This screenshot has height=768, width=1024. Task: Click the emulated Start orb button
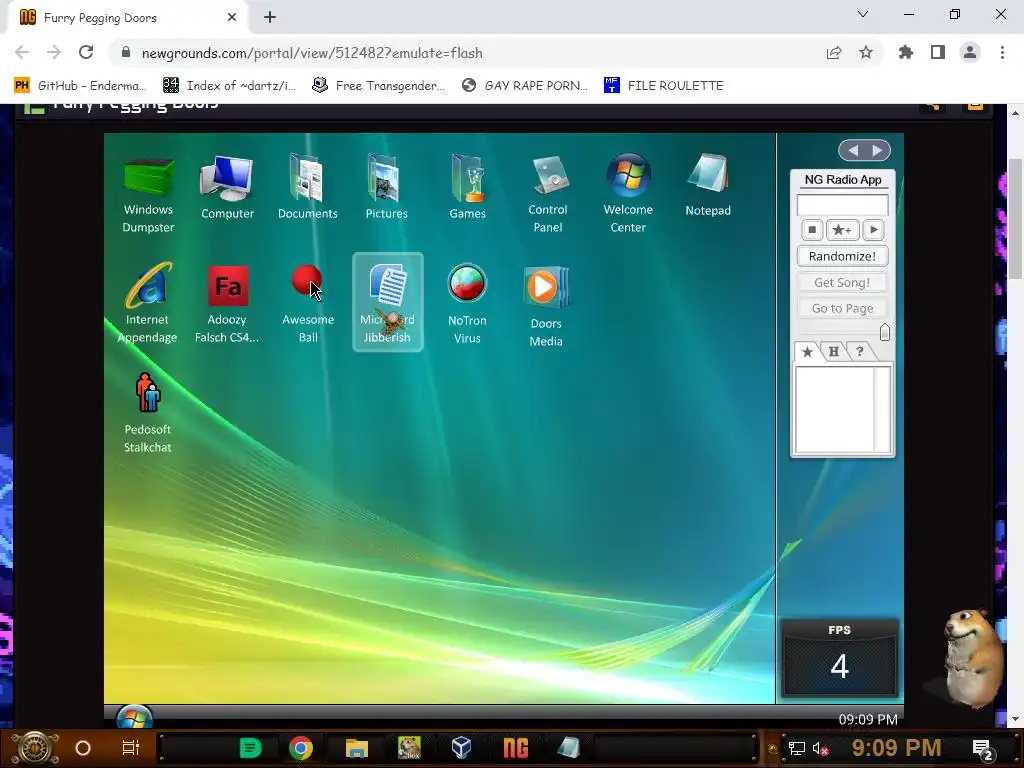135,717
